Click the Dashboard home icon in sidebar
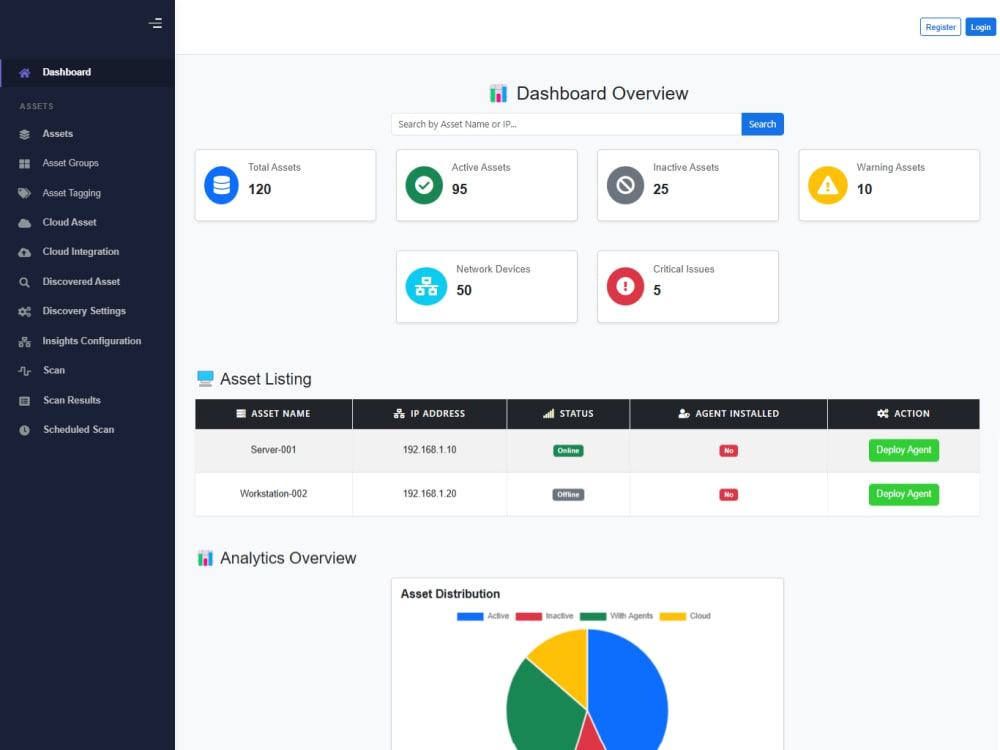1000x750 pixels. point(24,73)
